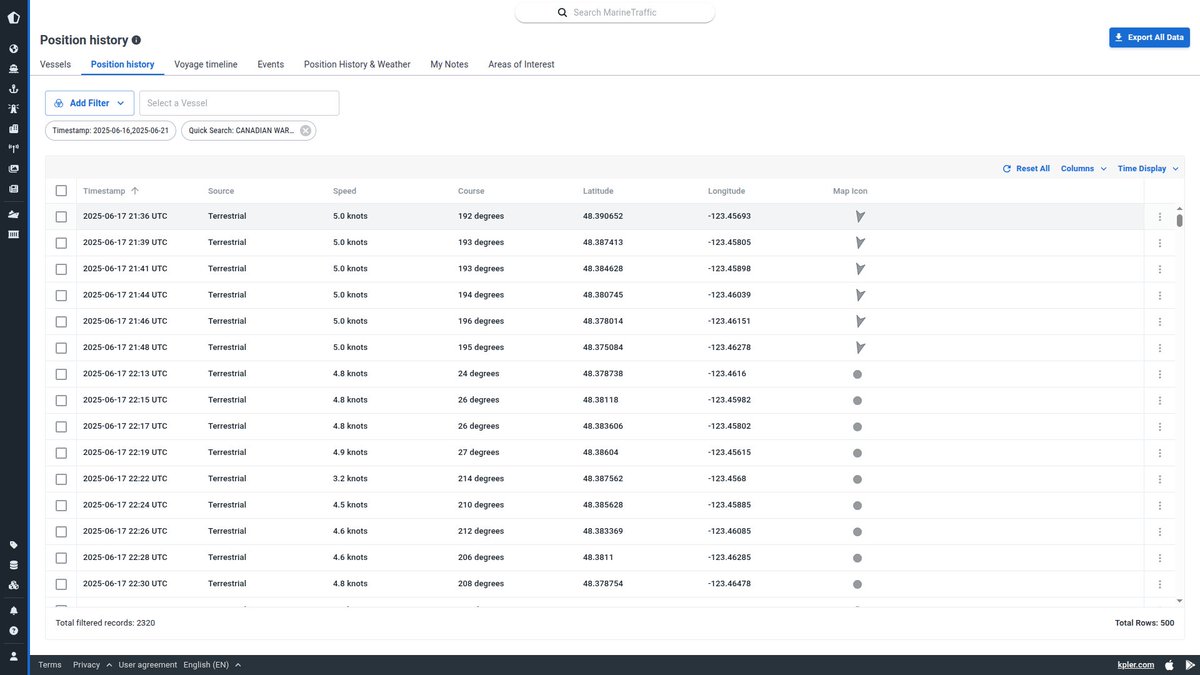
Task: Open the fleet ship icon in sidebar
Action: pyautogui.click(x=14, y=214)
